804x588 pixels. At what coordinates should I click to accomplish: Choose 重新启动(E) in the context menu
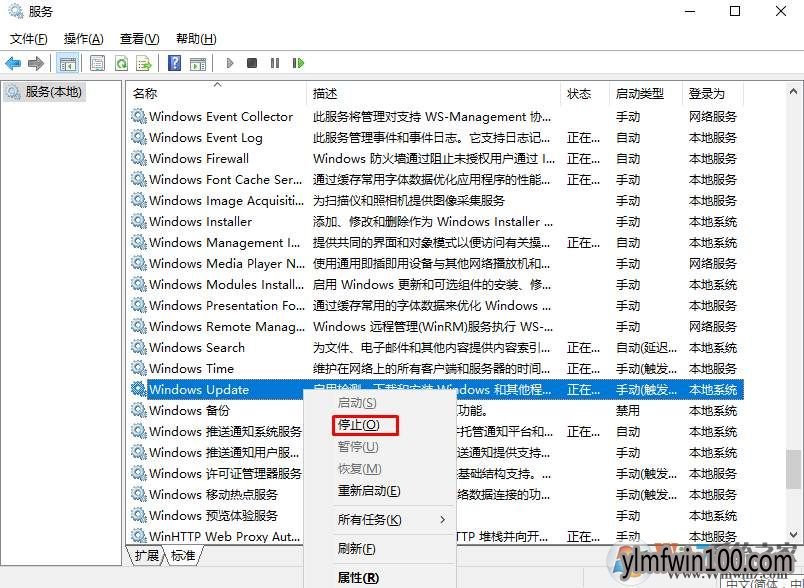[x=369, y=491]
